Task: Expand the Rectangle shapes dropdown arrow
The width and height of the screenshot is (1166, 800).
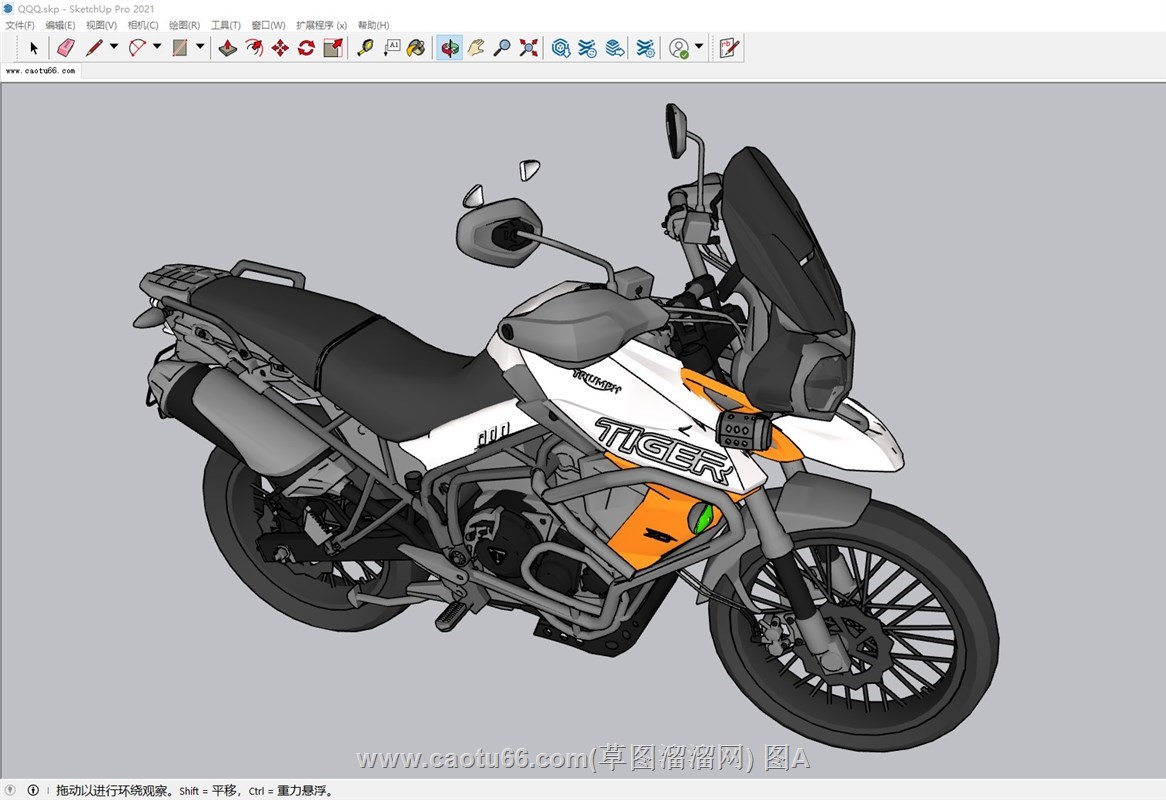Action: click(200, 46)
